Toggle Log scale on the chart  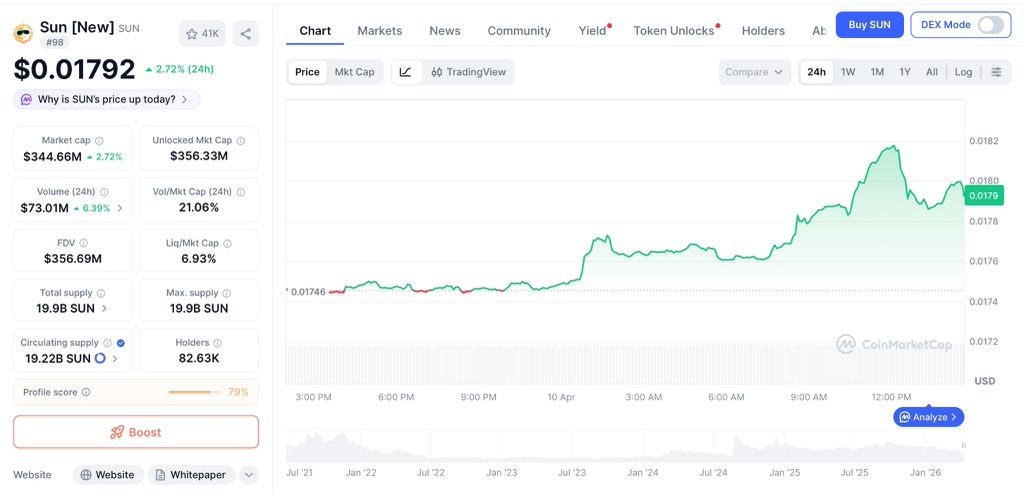(963, 72)
